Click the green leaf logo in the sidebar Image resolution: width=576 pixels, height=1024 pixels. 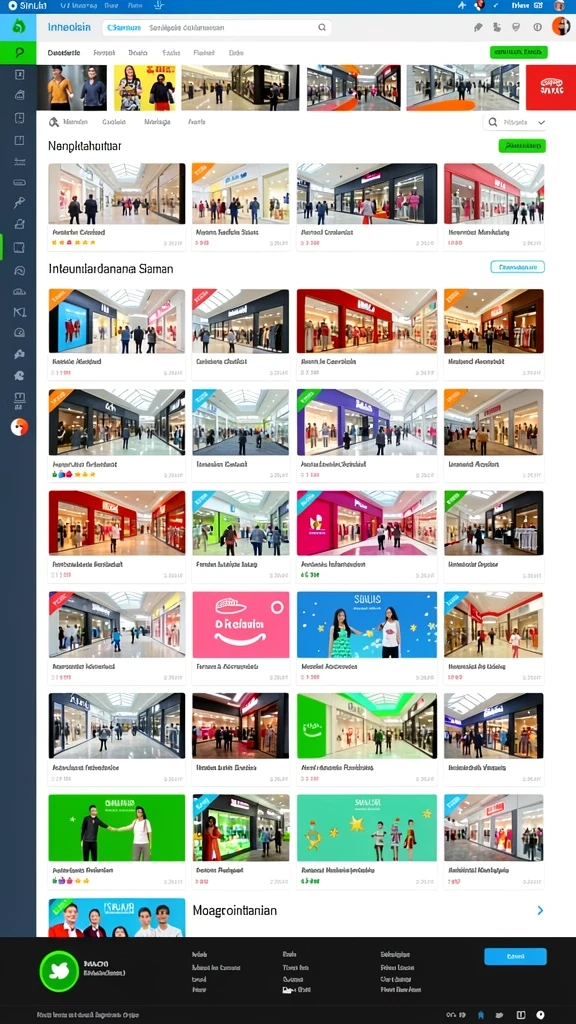tap(18, 27)
